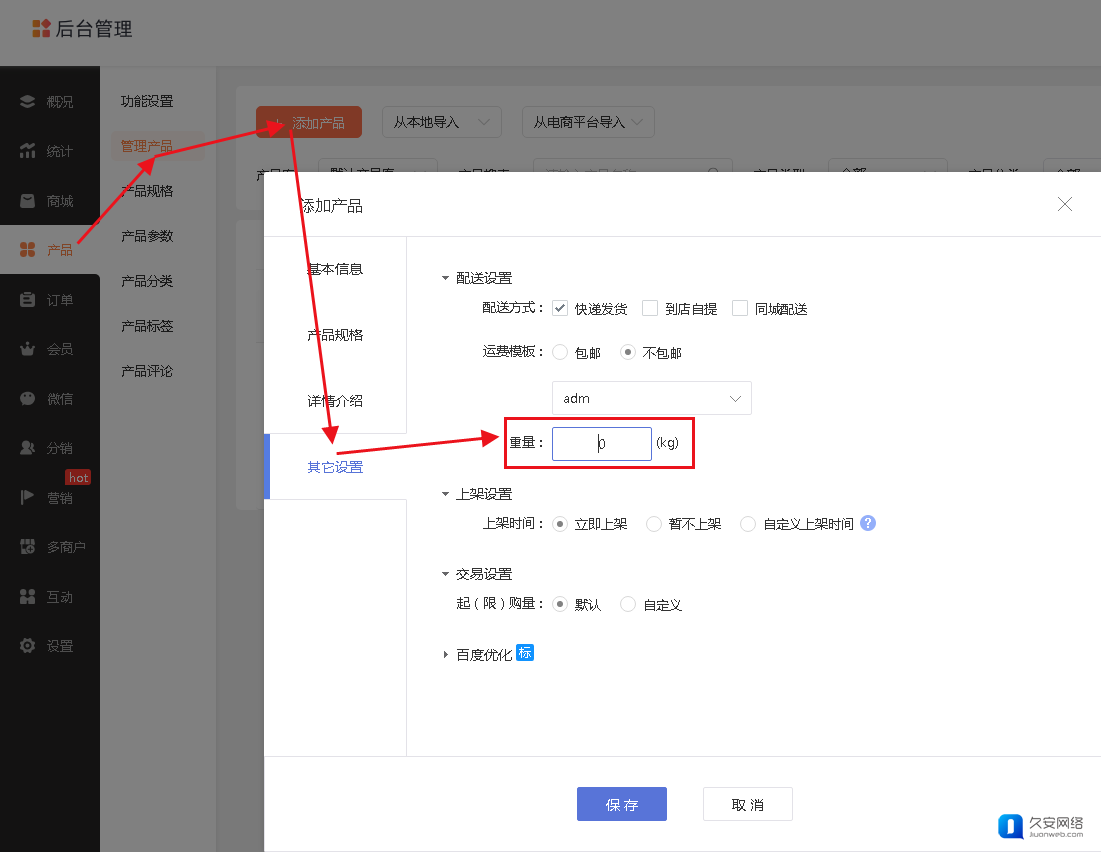Click the 重量 weight input field
The image size is (1101, 852).
[x=602, y=443]
